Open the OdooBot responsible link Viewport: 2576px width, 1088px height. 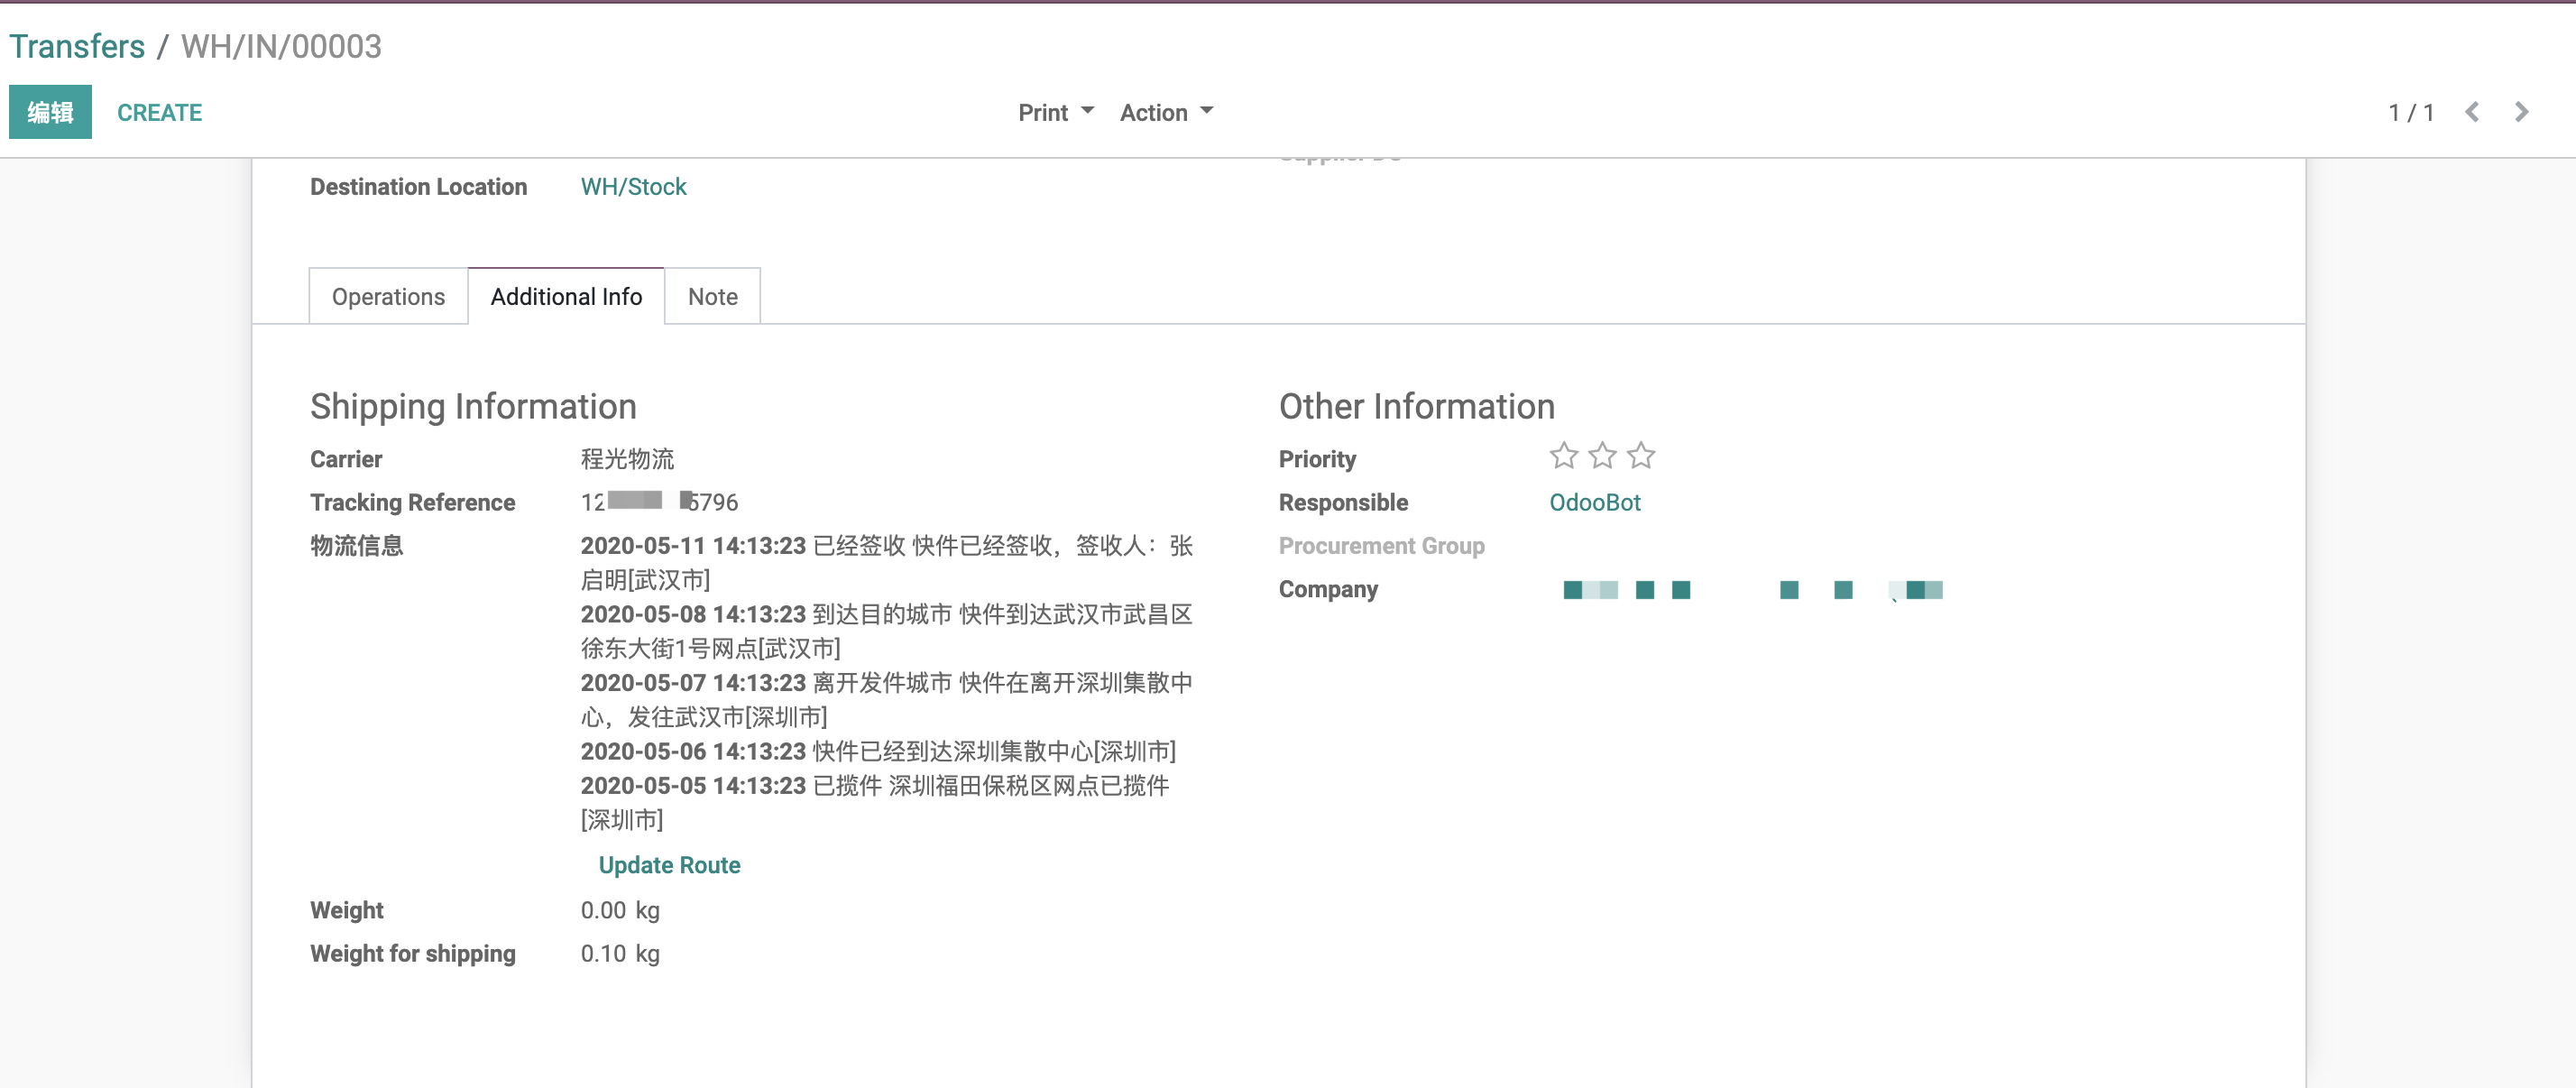pyautogui.click(x=1594, y=503)
